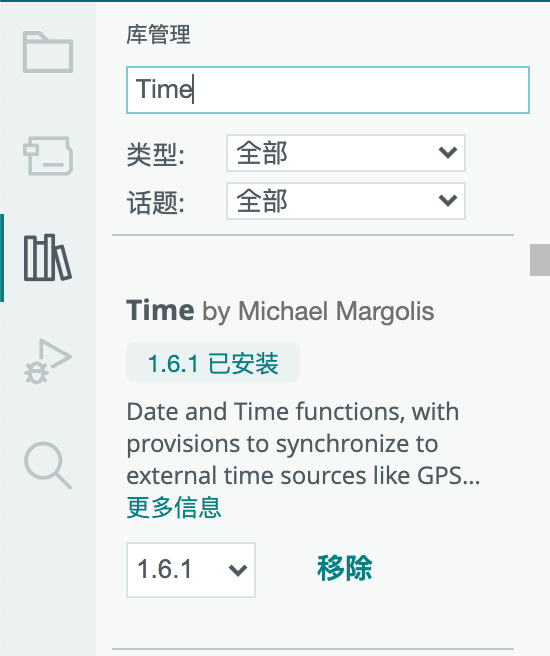Select the Library Manager books icon

(48, 257)
